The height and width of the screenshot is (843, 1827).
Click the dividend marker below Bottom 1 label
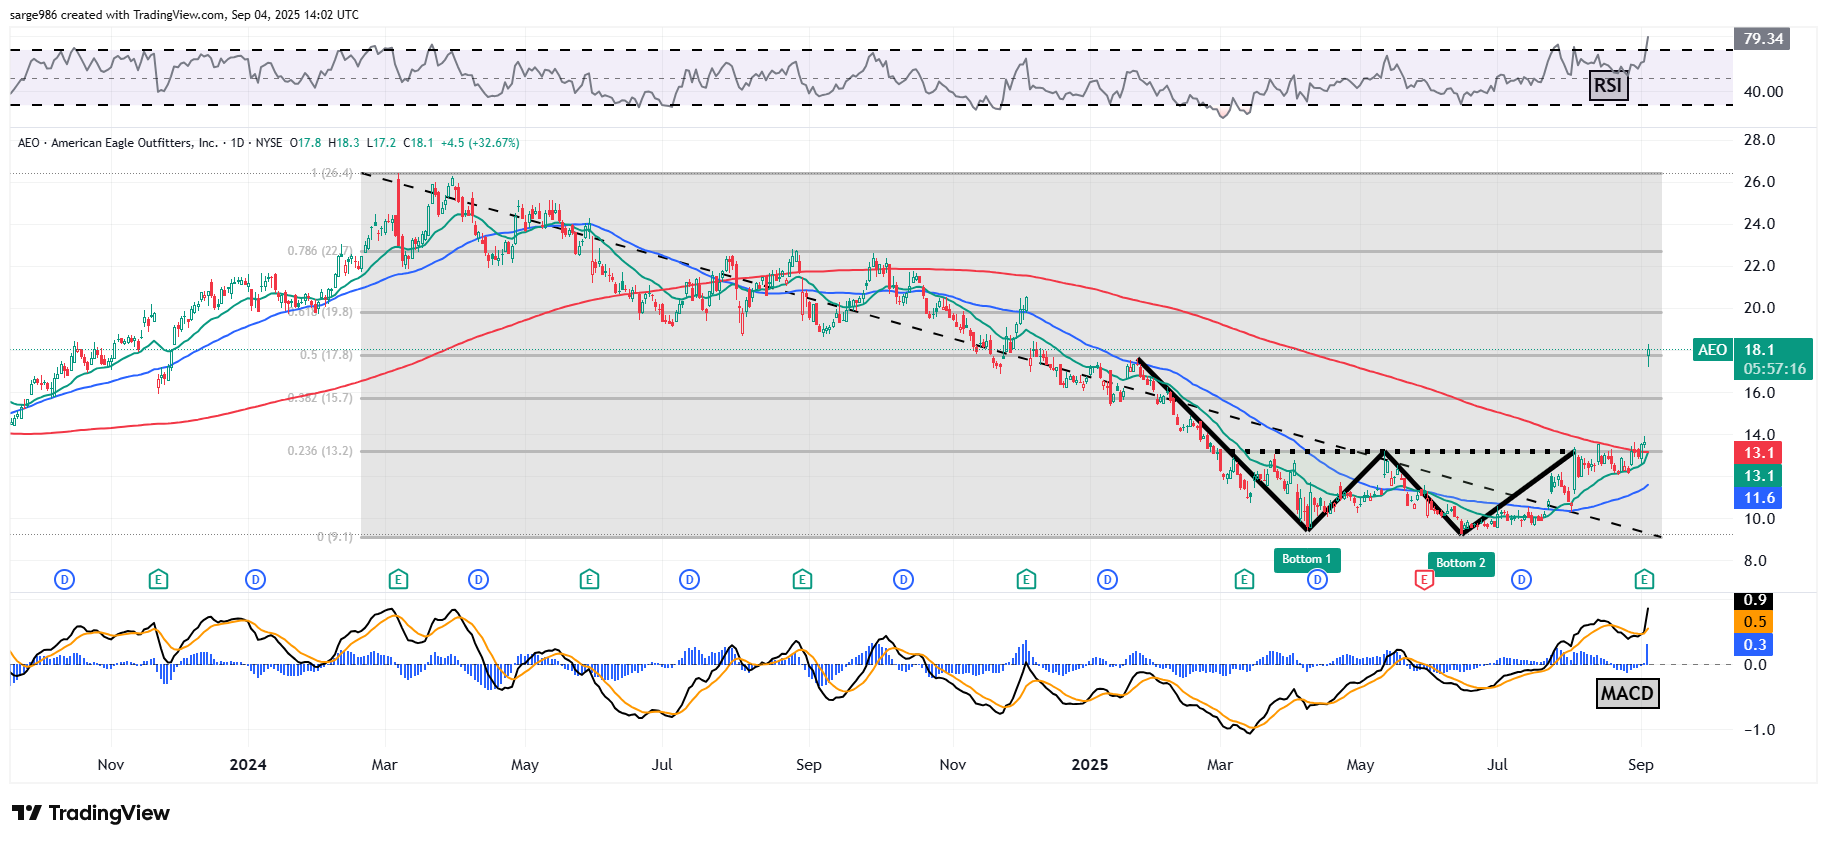(1317, 579)
